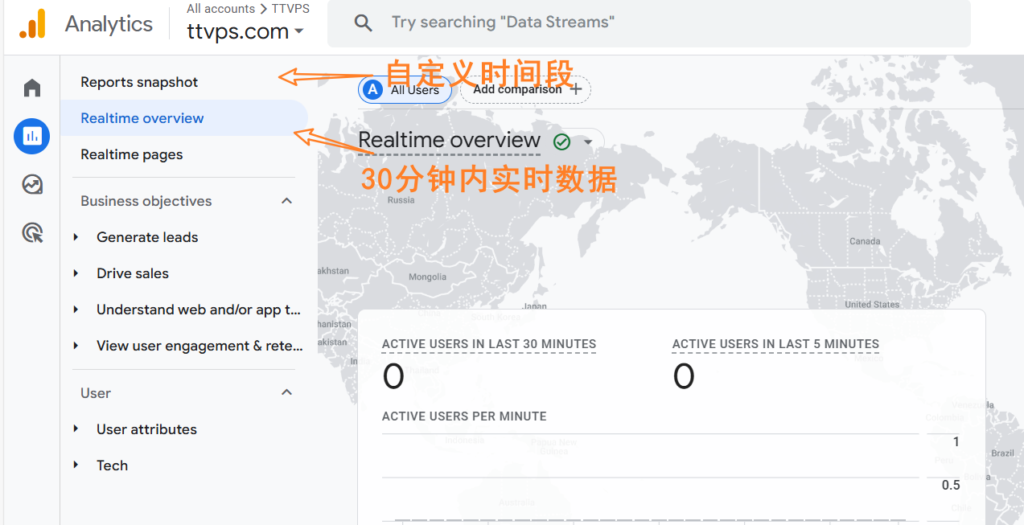1024x525 pixels.
Task: Expand the Generate leads tree item
Action: (x=77, y=237)
